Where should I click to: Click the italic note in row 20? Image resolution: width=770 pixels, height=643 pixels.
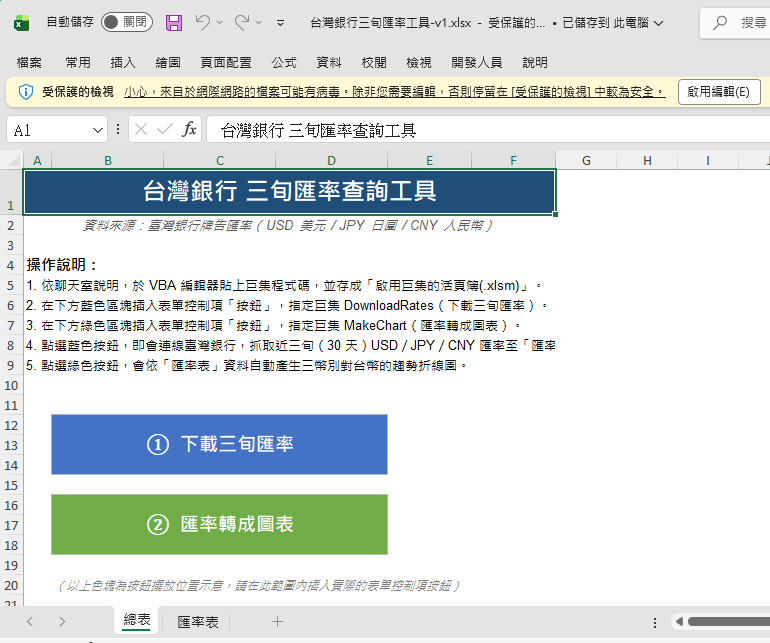[259, 586]
